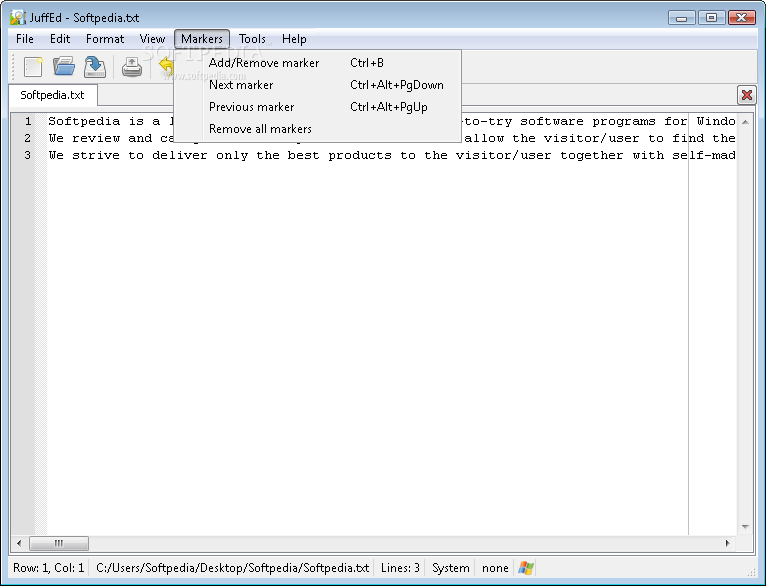The image size is (766, 586).
Task: Close the open Markers menu
Action: click(202, 39)
